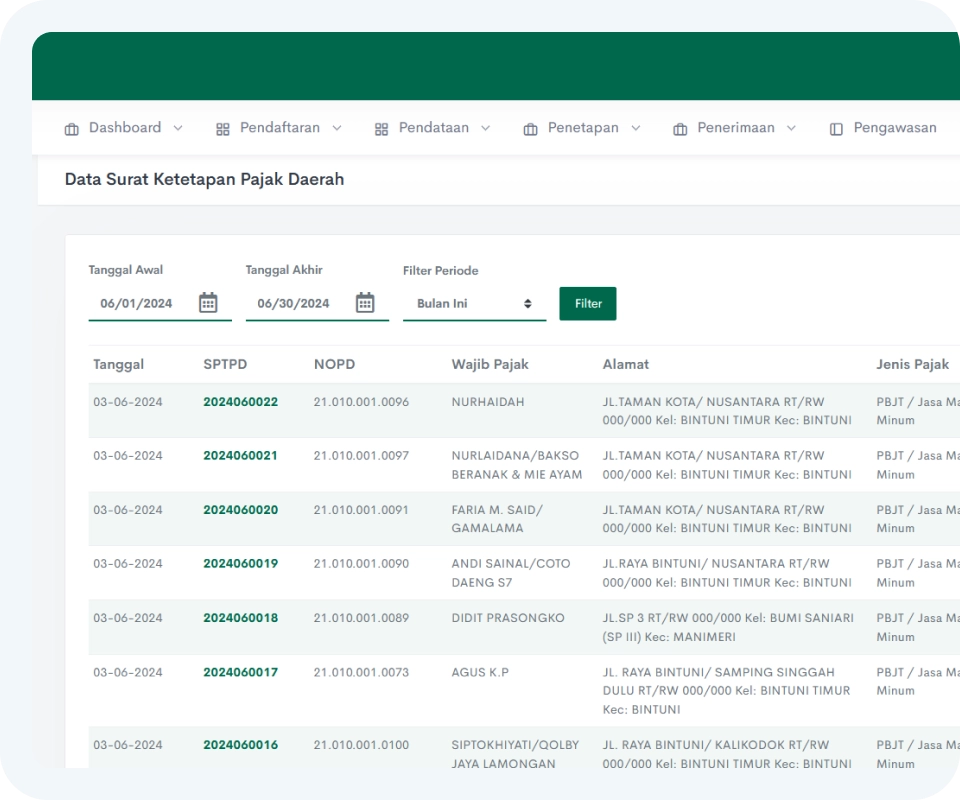Screen dimensions: 960x800
Task: Expand the Penerimaan menu chevron
Action: pyautogui.click(x=791, y=128)
